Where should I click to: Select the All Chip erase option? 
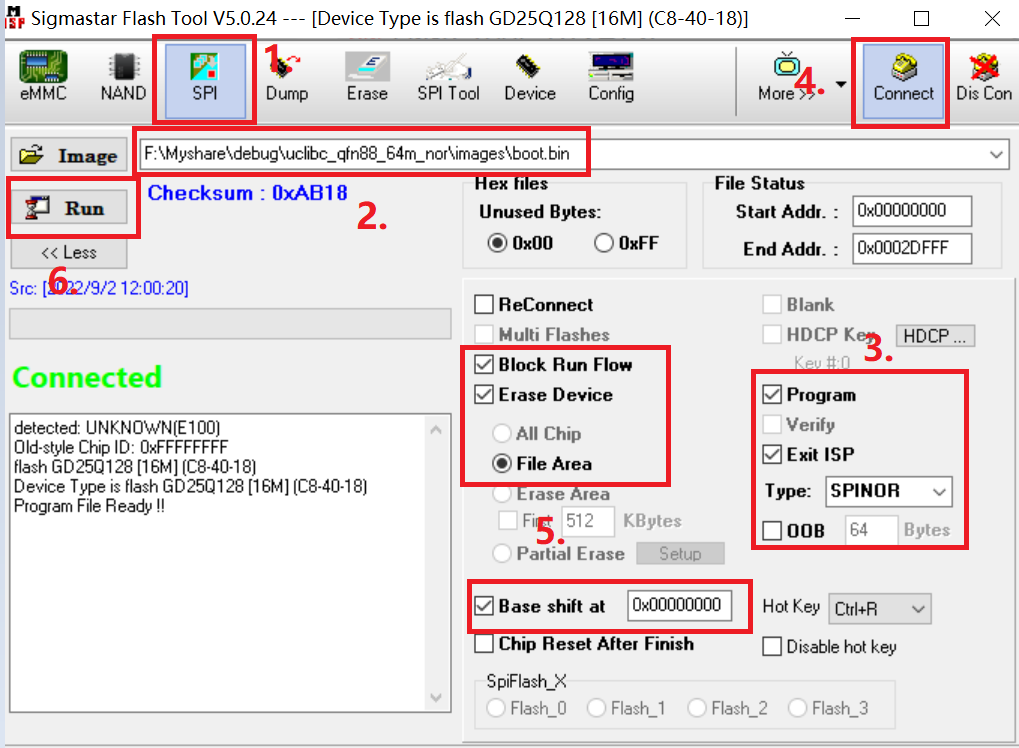coord(502,433)
